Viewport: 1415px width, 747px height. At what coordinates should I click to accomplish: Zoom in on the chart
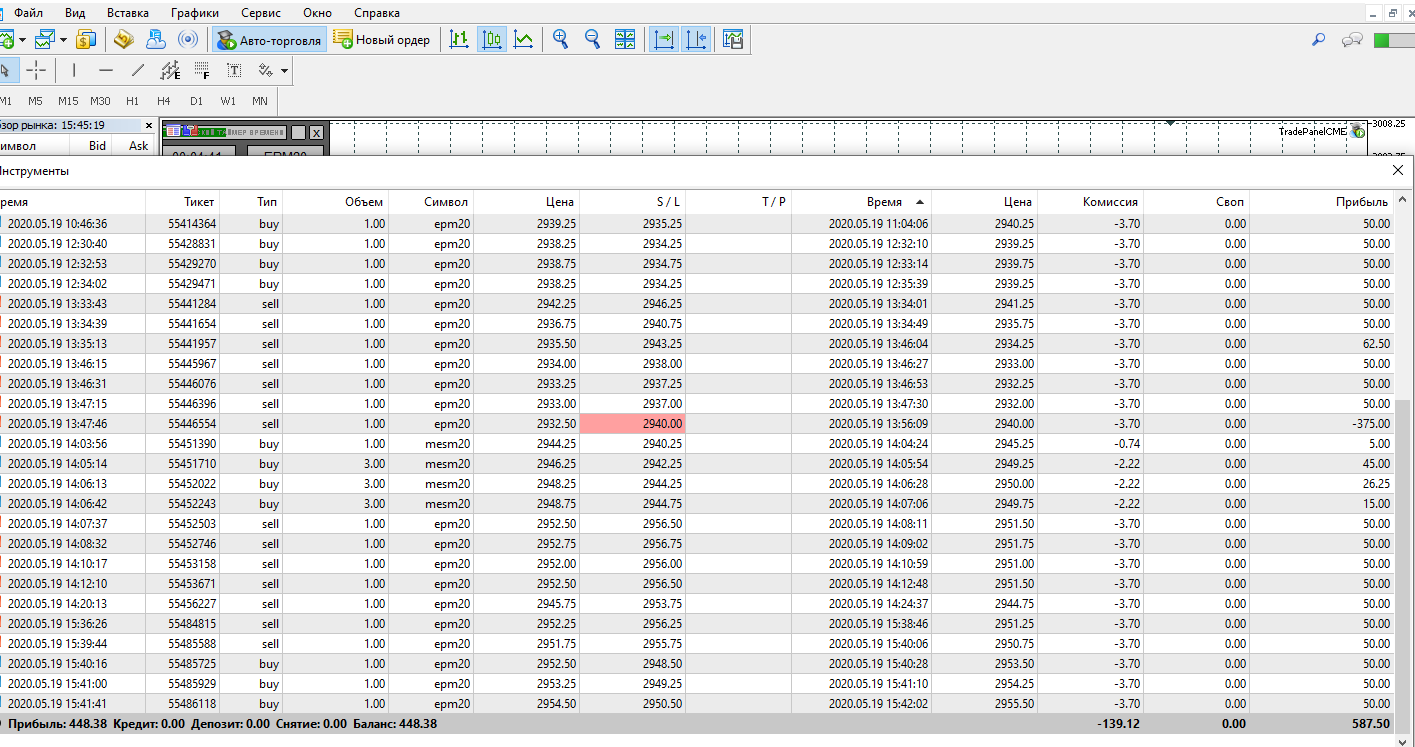561,40
